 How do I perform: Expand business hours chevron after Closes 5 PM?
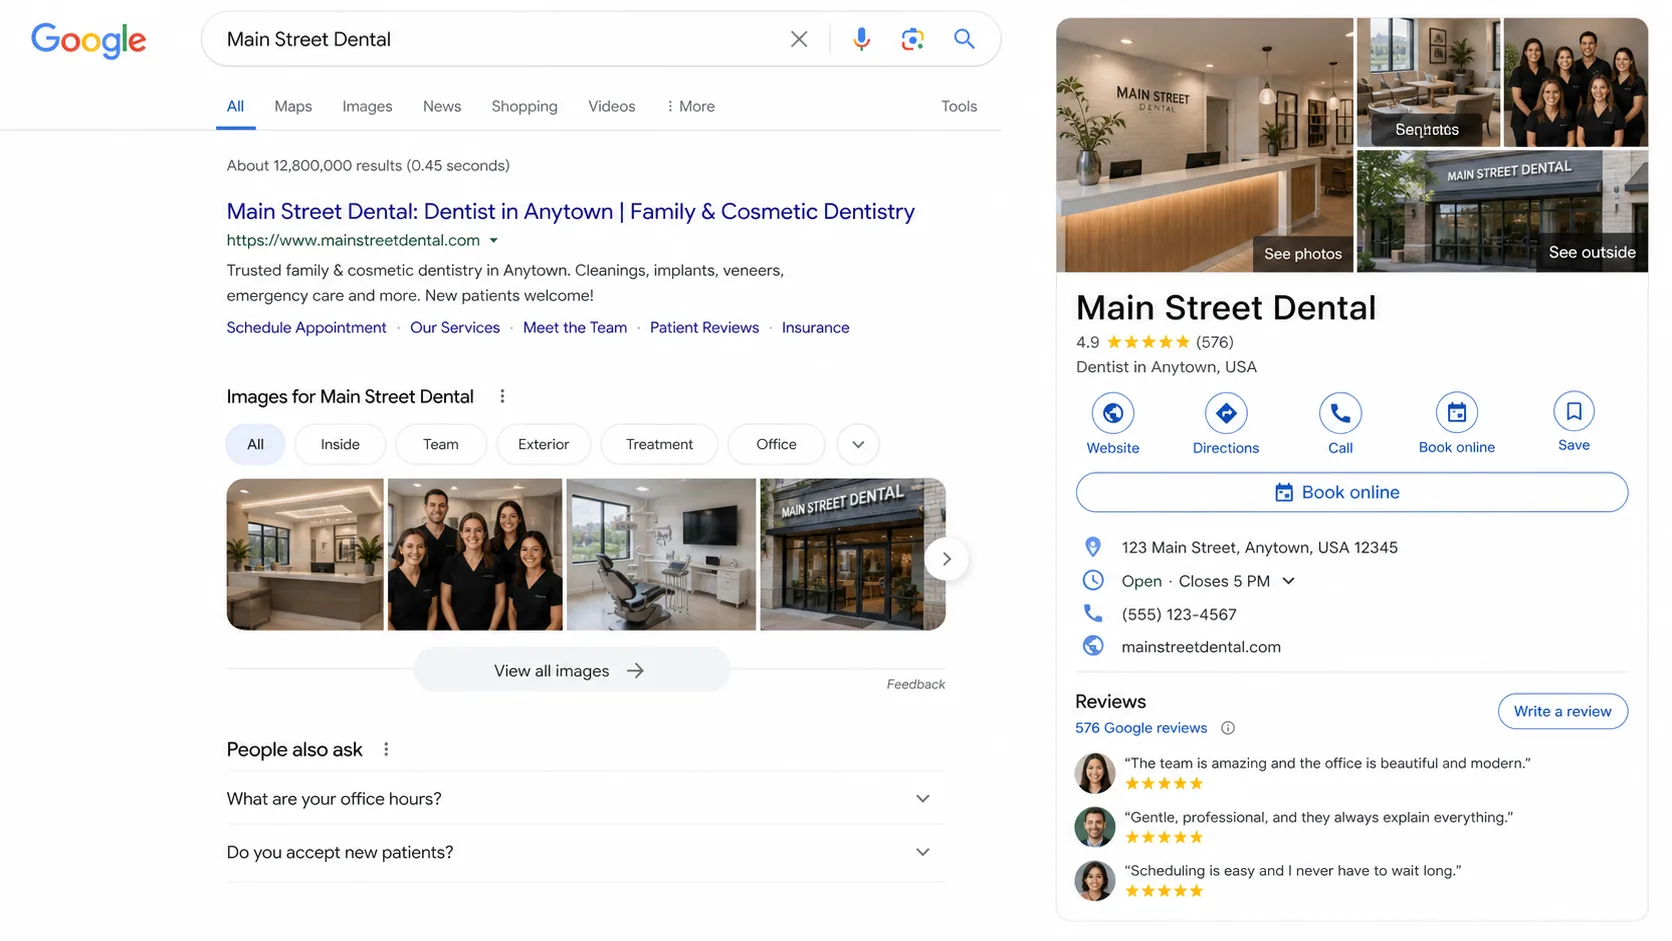[1289, 581]
